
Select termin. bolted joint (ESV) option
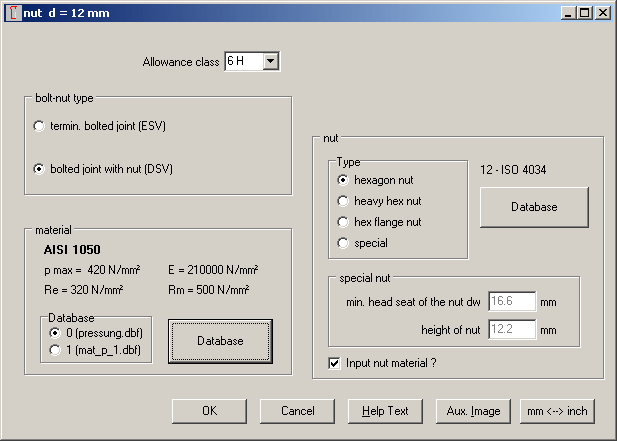(x=39, y=126)
